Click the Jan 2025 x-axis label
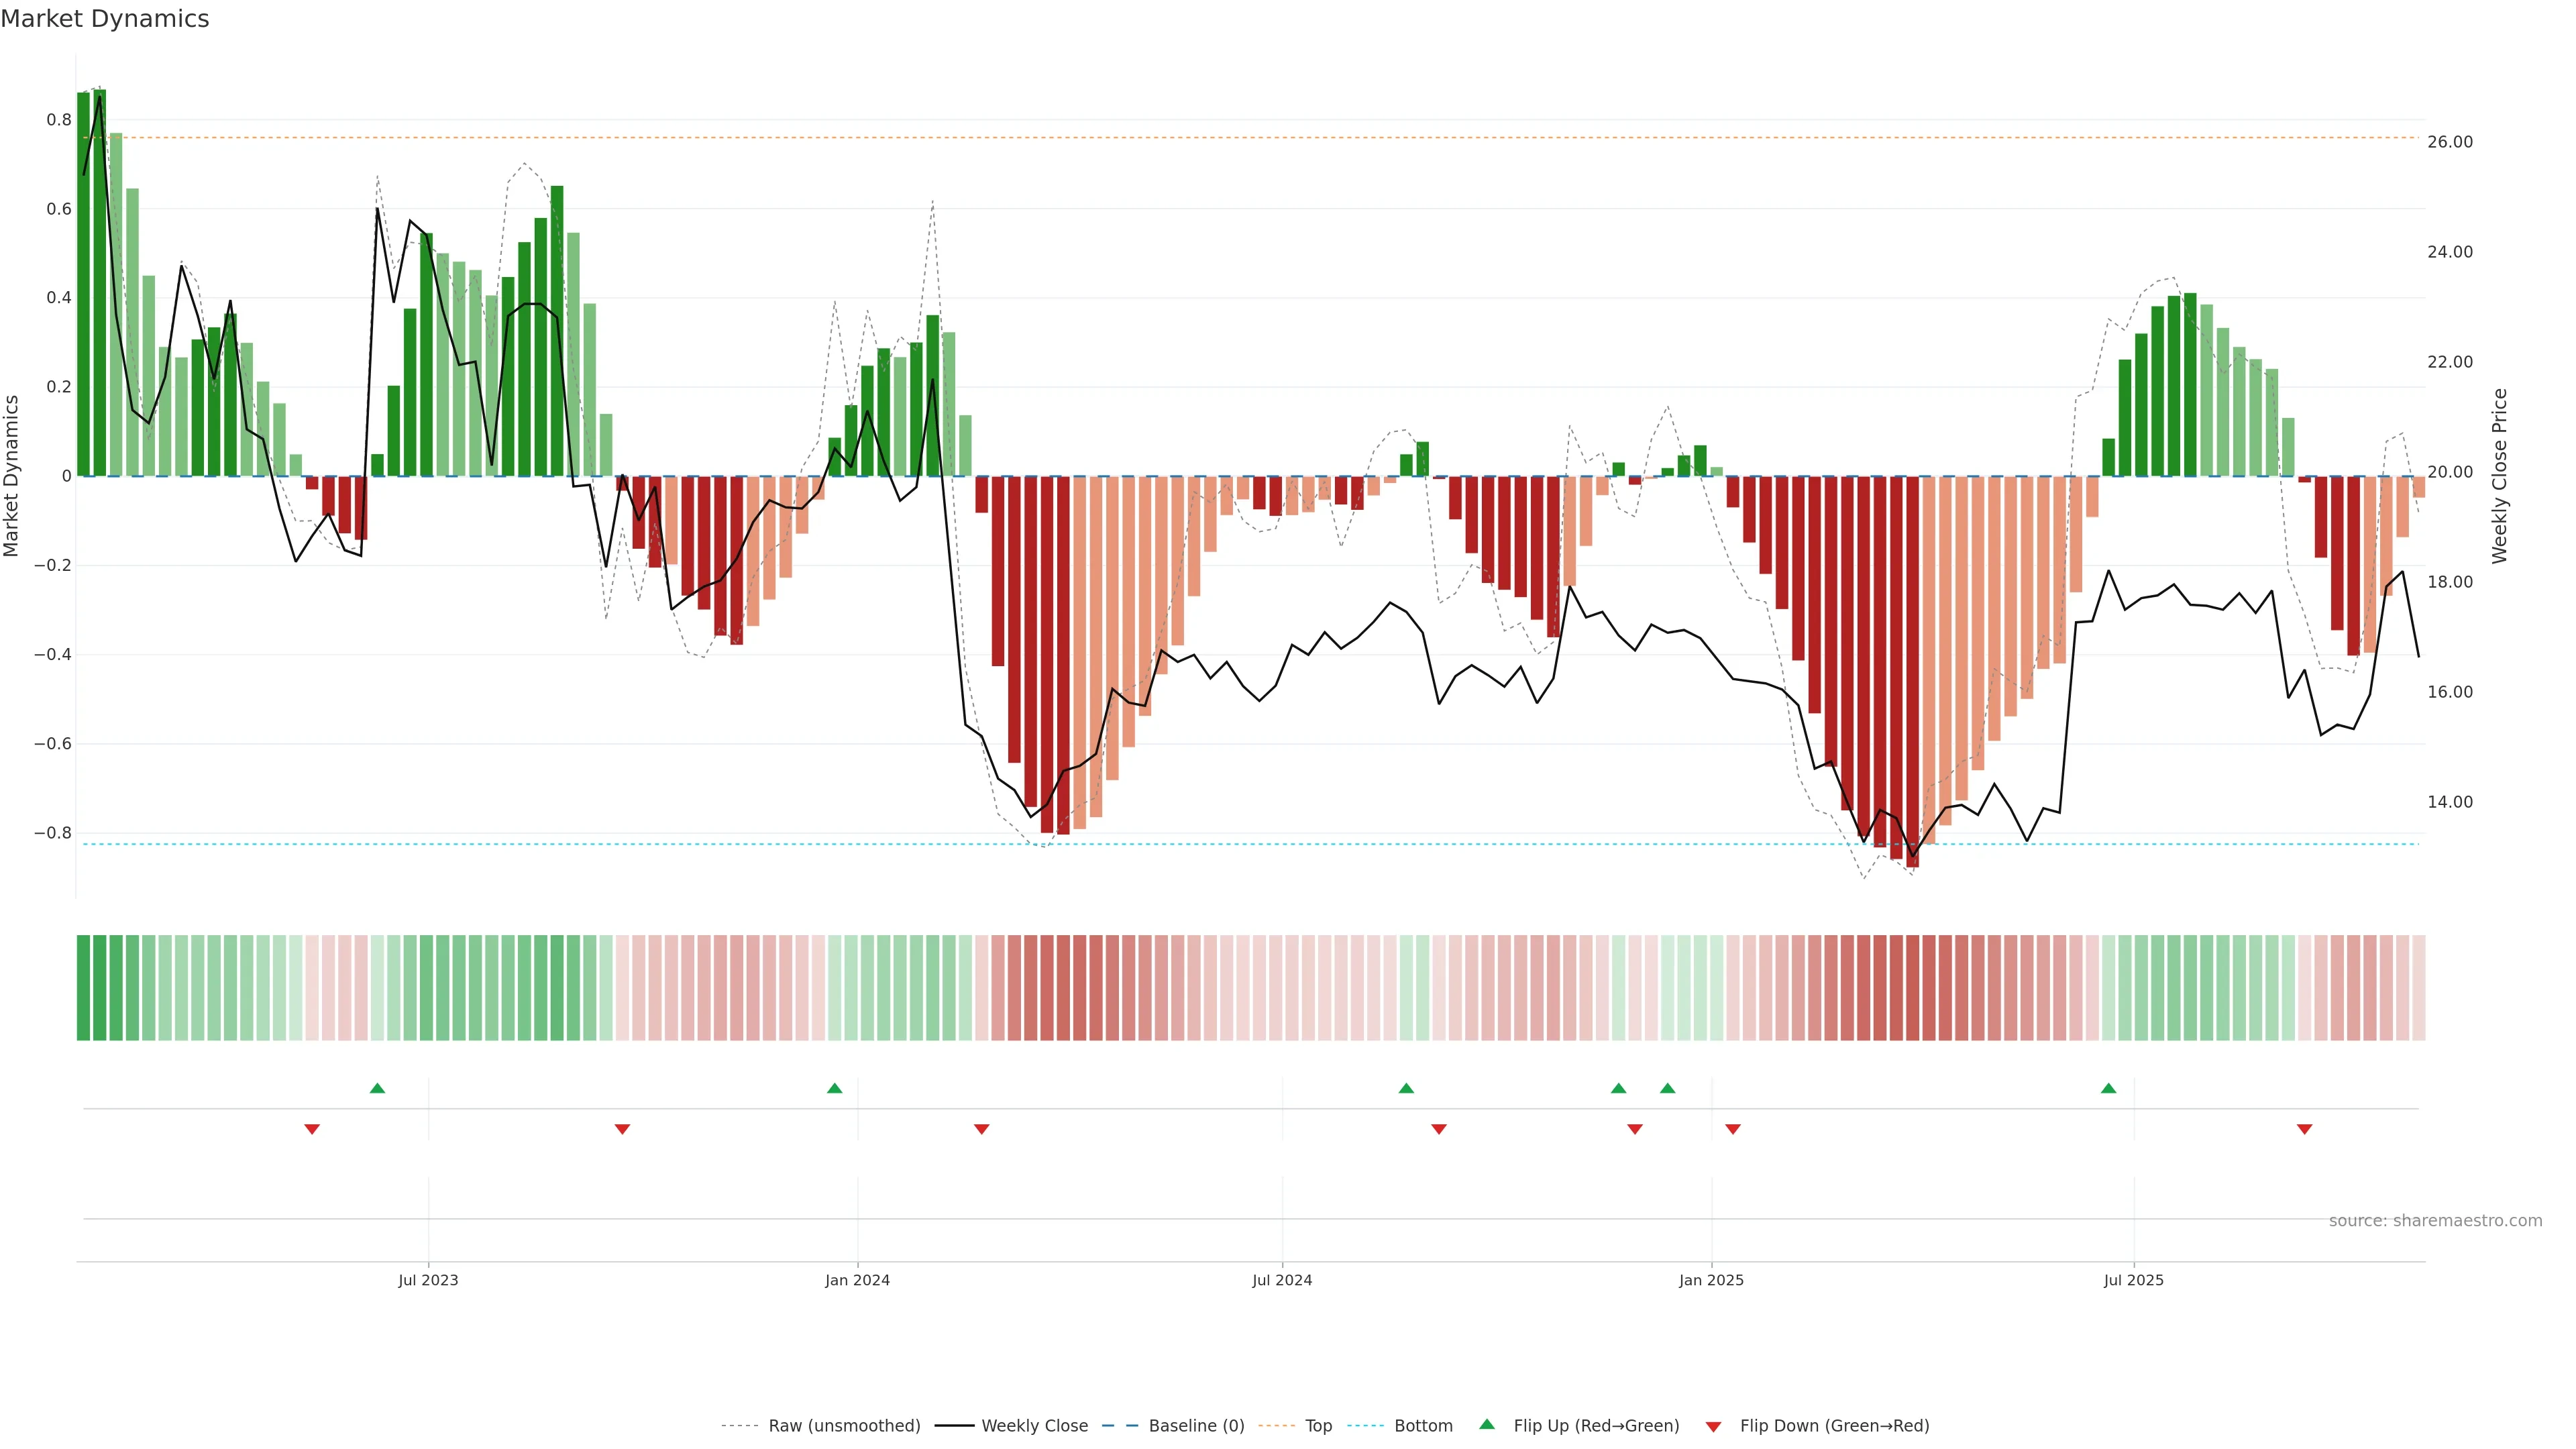The height and width of the screenshot is (1449, 2576). point(1711,1280)
